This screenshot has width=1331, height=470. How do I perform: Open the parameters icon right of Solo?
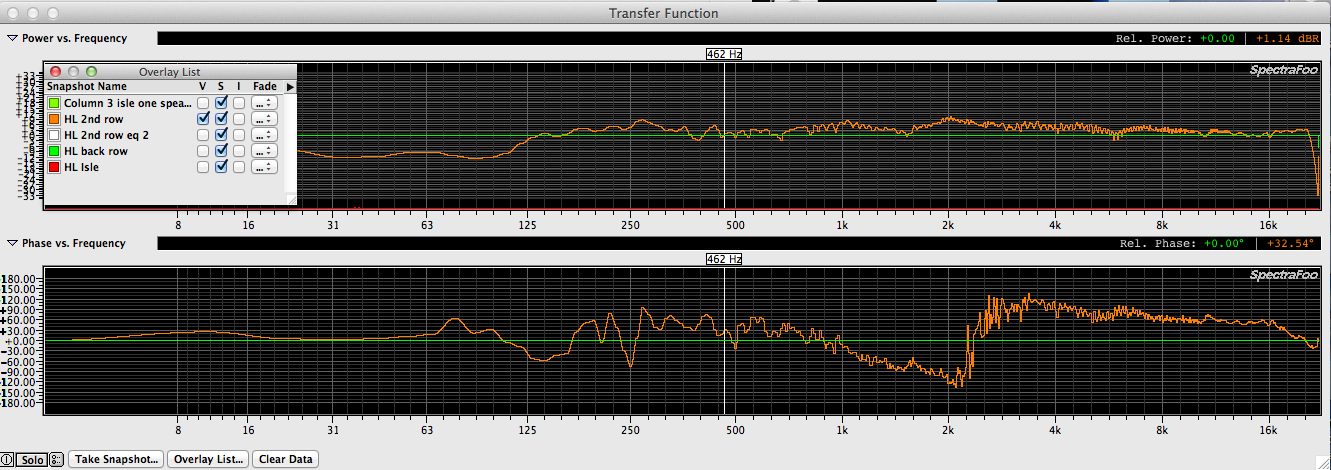(x=56, y=460)
